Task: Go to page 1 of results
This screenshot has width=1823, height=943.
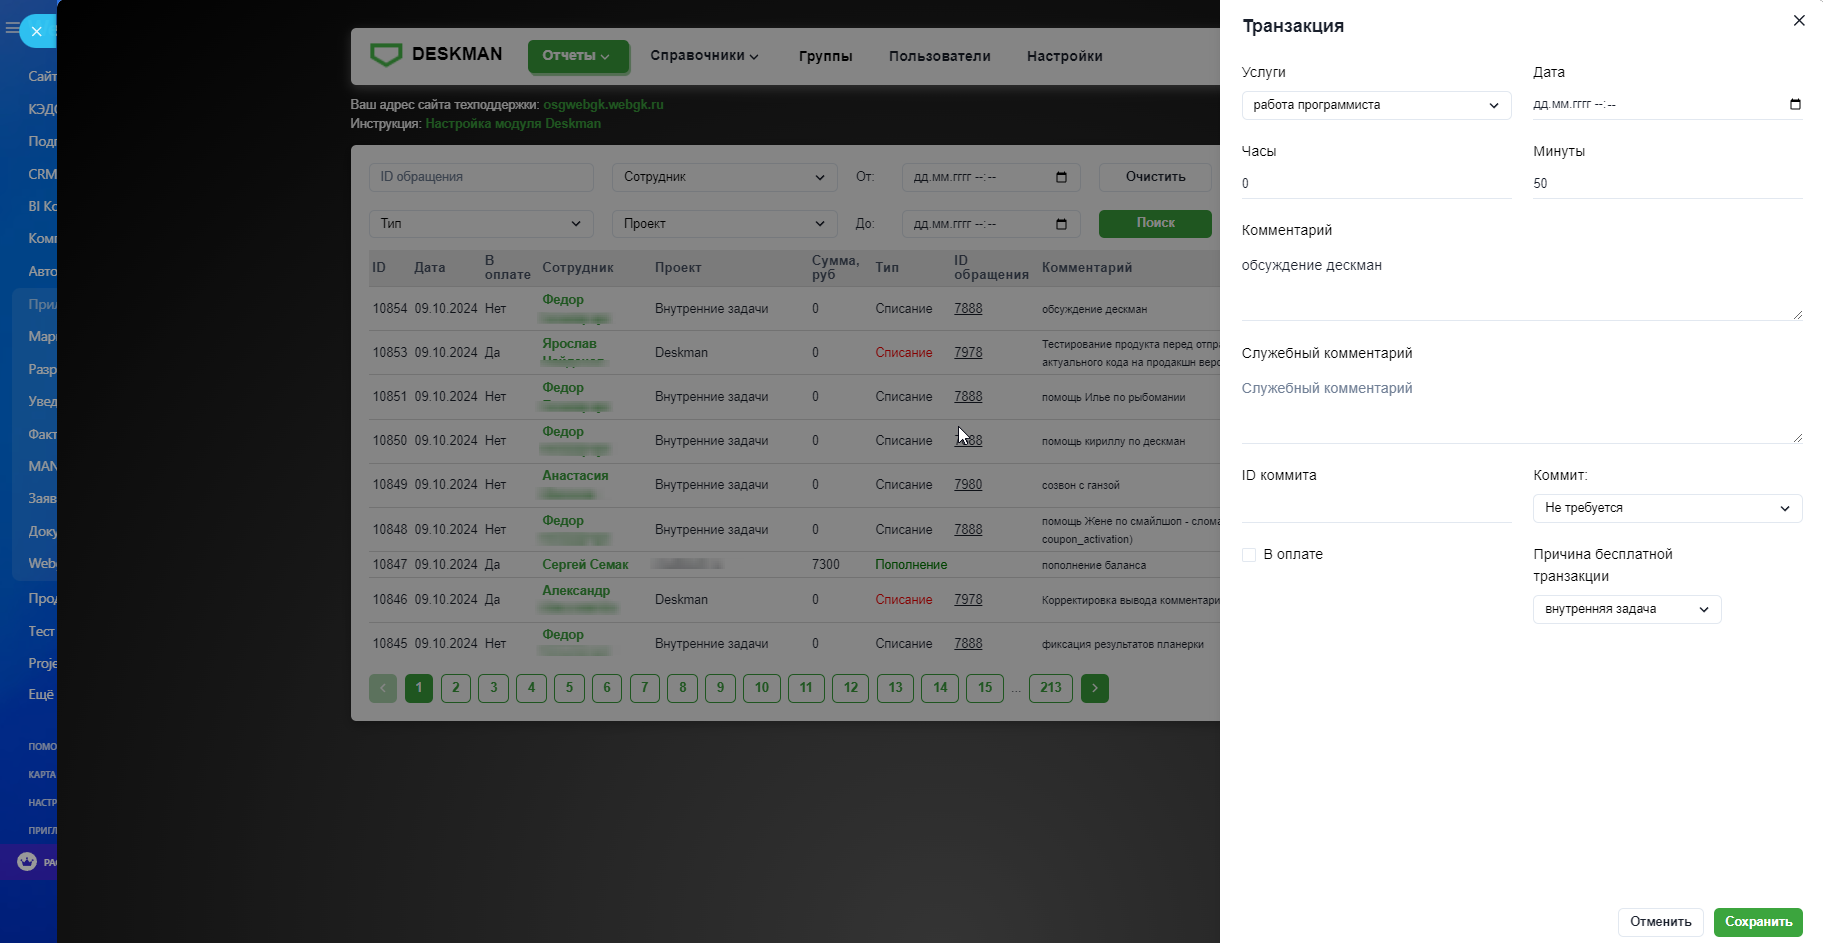Action: coord(419,688)
